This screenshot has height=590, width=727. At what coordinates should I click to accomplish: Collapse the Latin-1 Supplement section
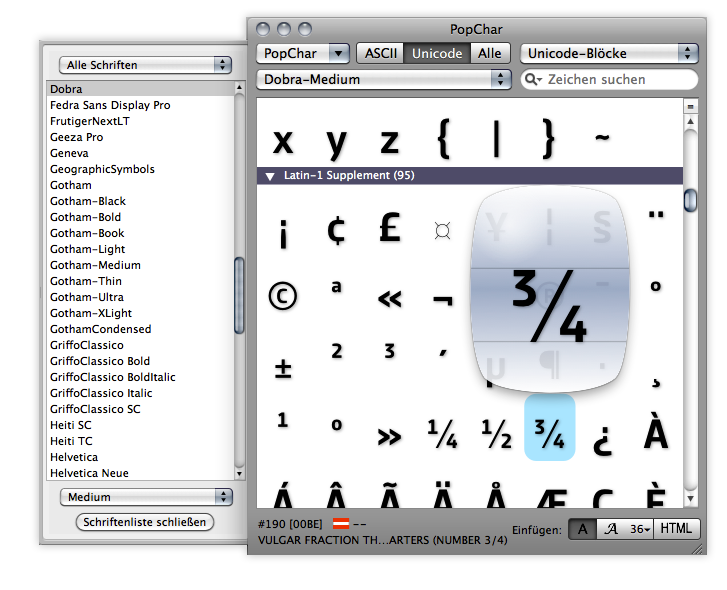pos(270,176)
